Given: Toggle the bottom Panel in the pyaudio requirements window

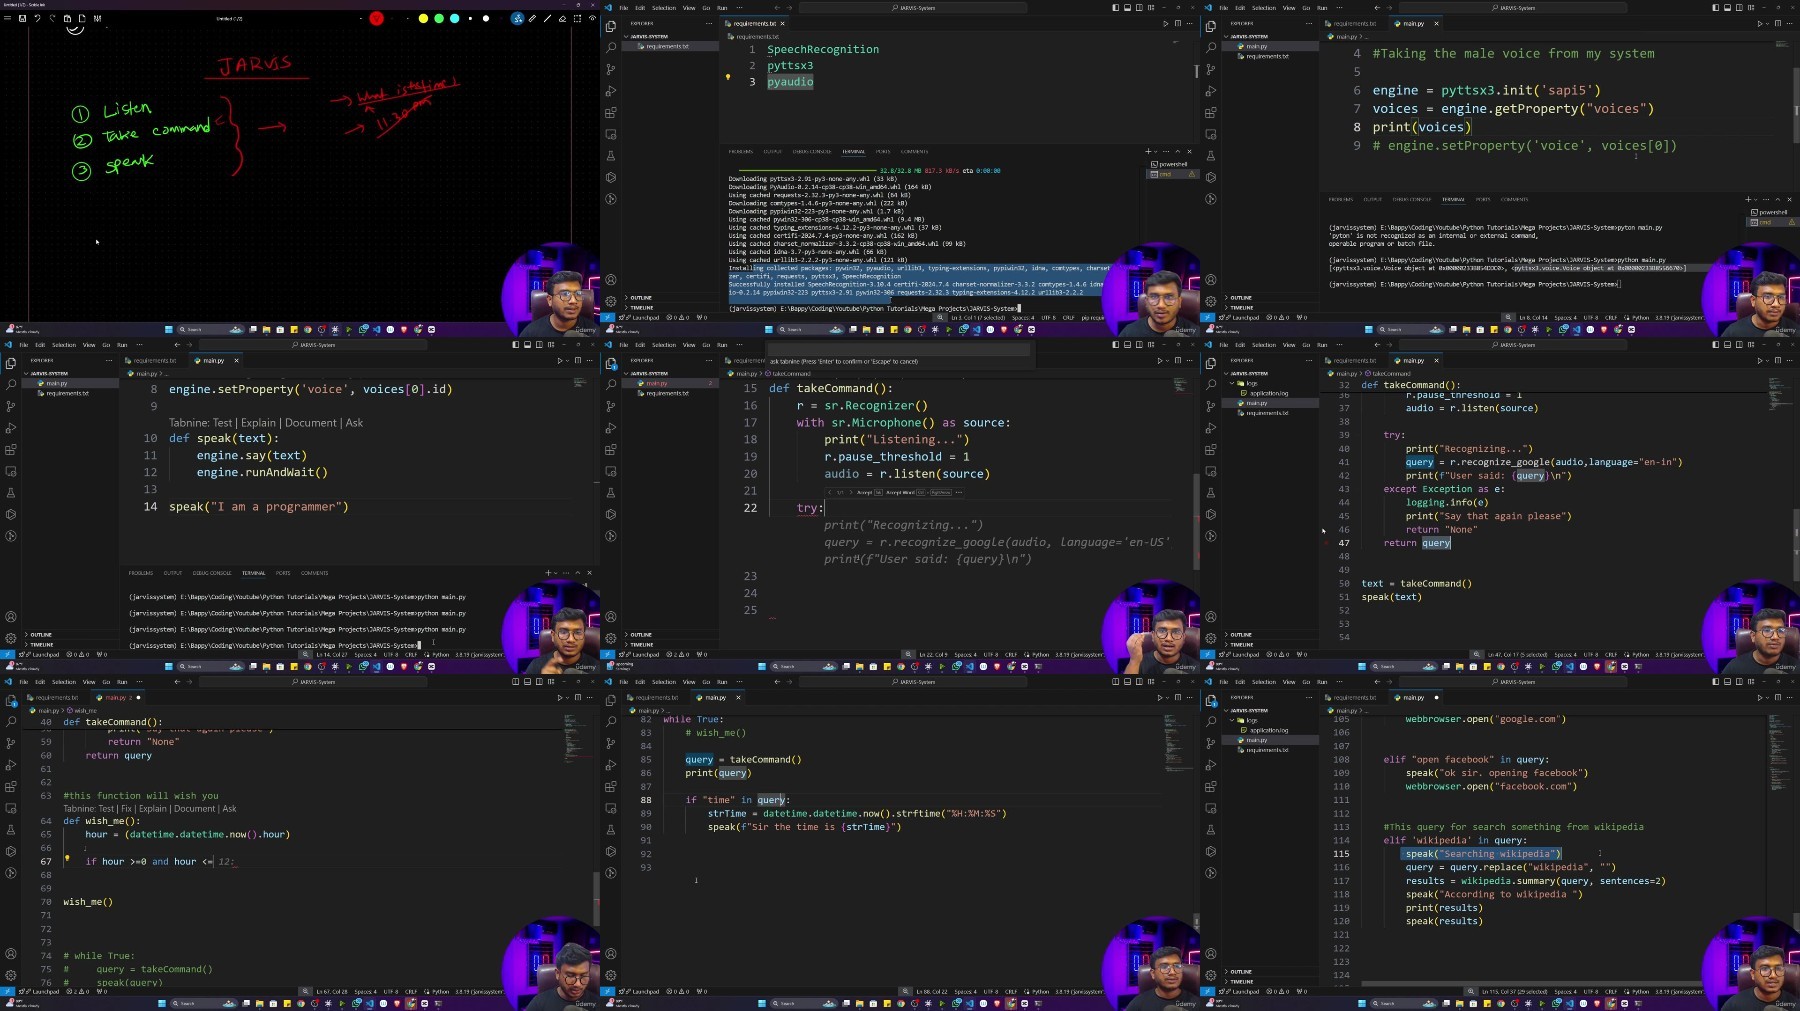Looking at the screenshot, I should coord(1127,7).
